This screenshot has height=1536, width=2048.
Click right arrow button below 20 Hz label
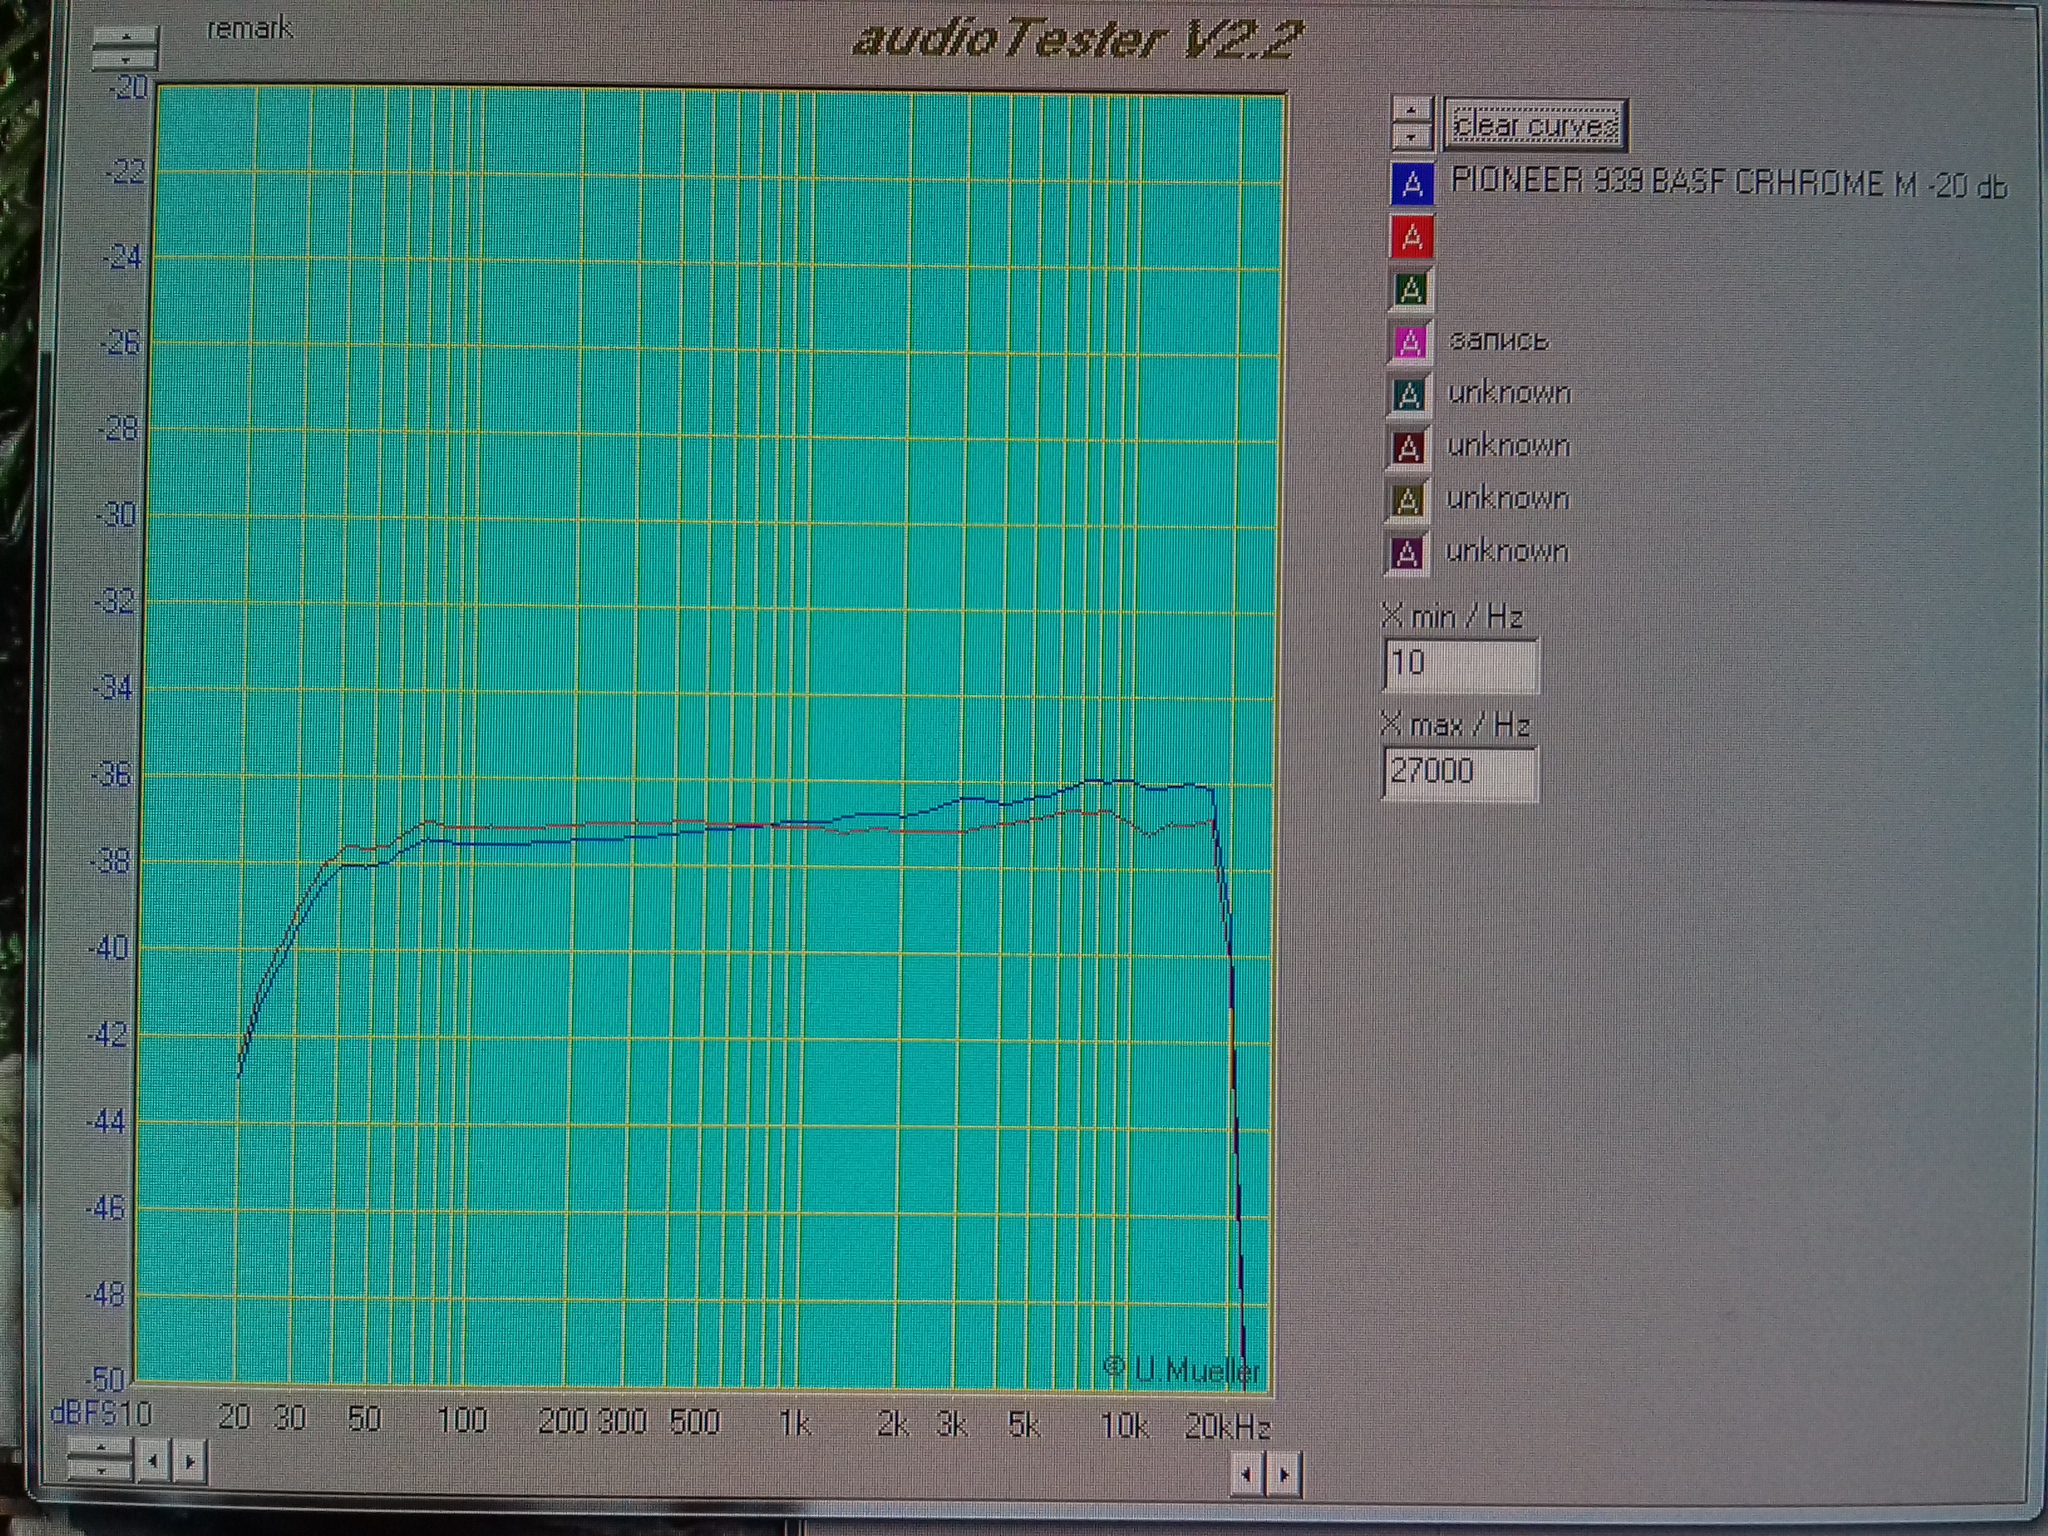[x=190, y=1462]
